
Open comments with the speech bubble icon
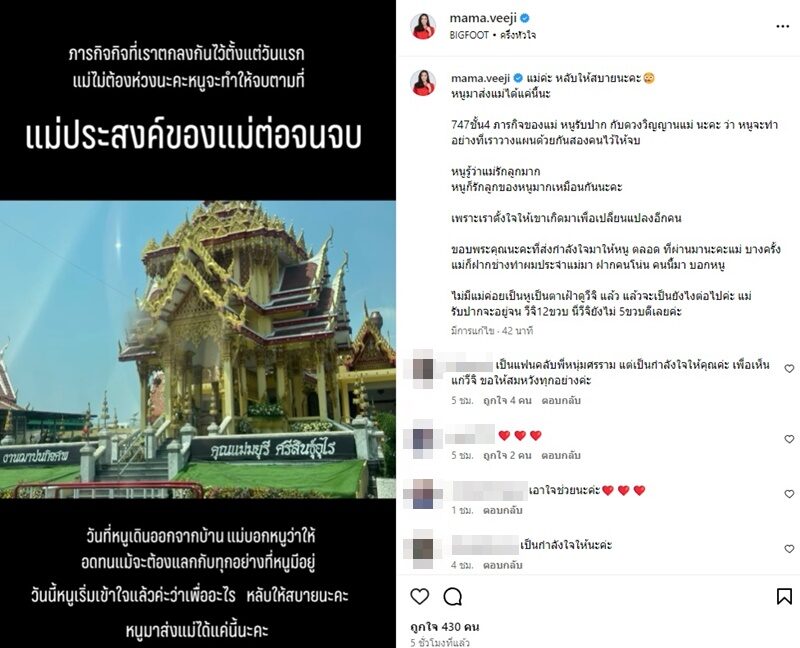tap(453, 596)
